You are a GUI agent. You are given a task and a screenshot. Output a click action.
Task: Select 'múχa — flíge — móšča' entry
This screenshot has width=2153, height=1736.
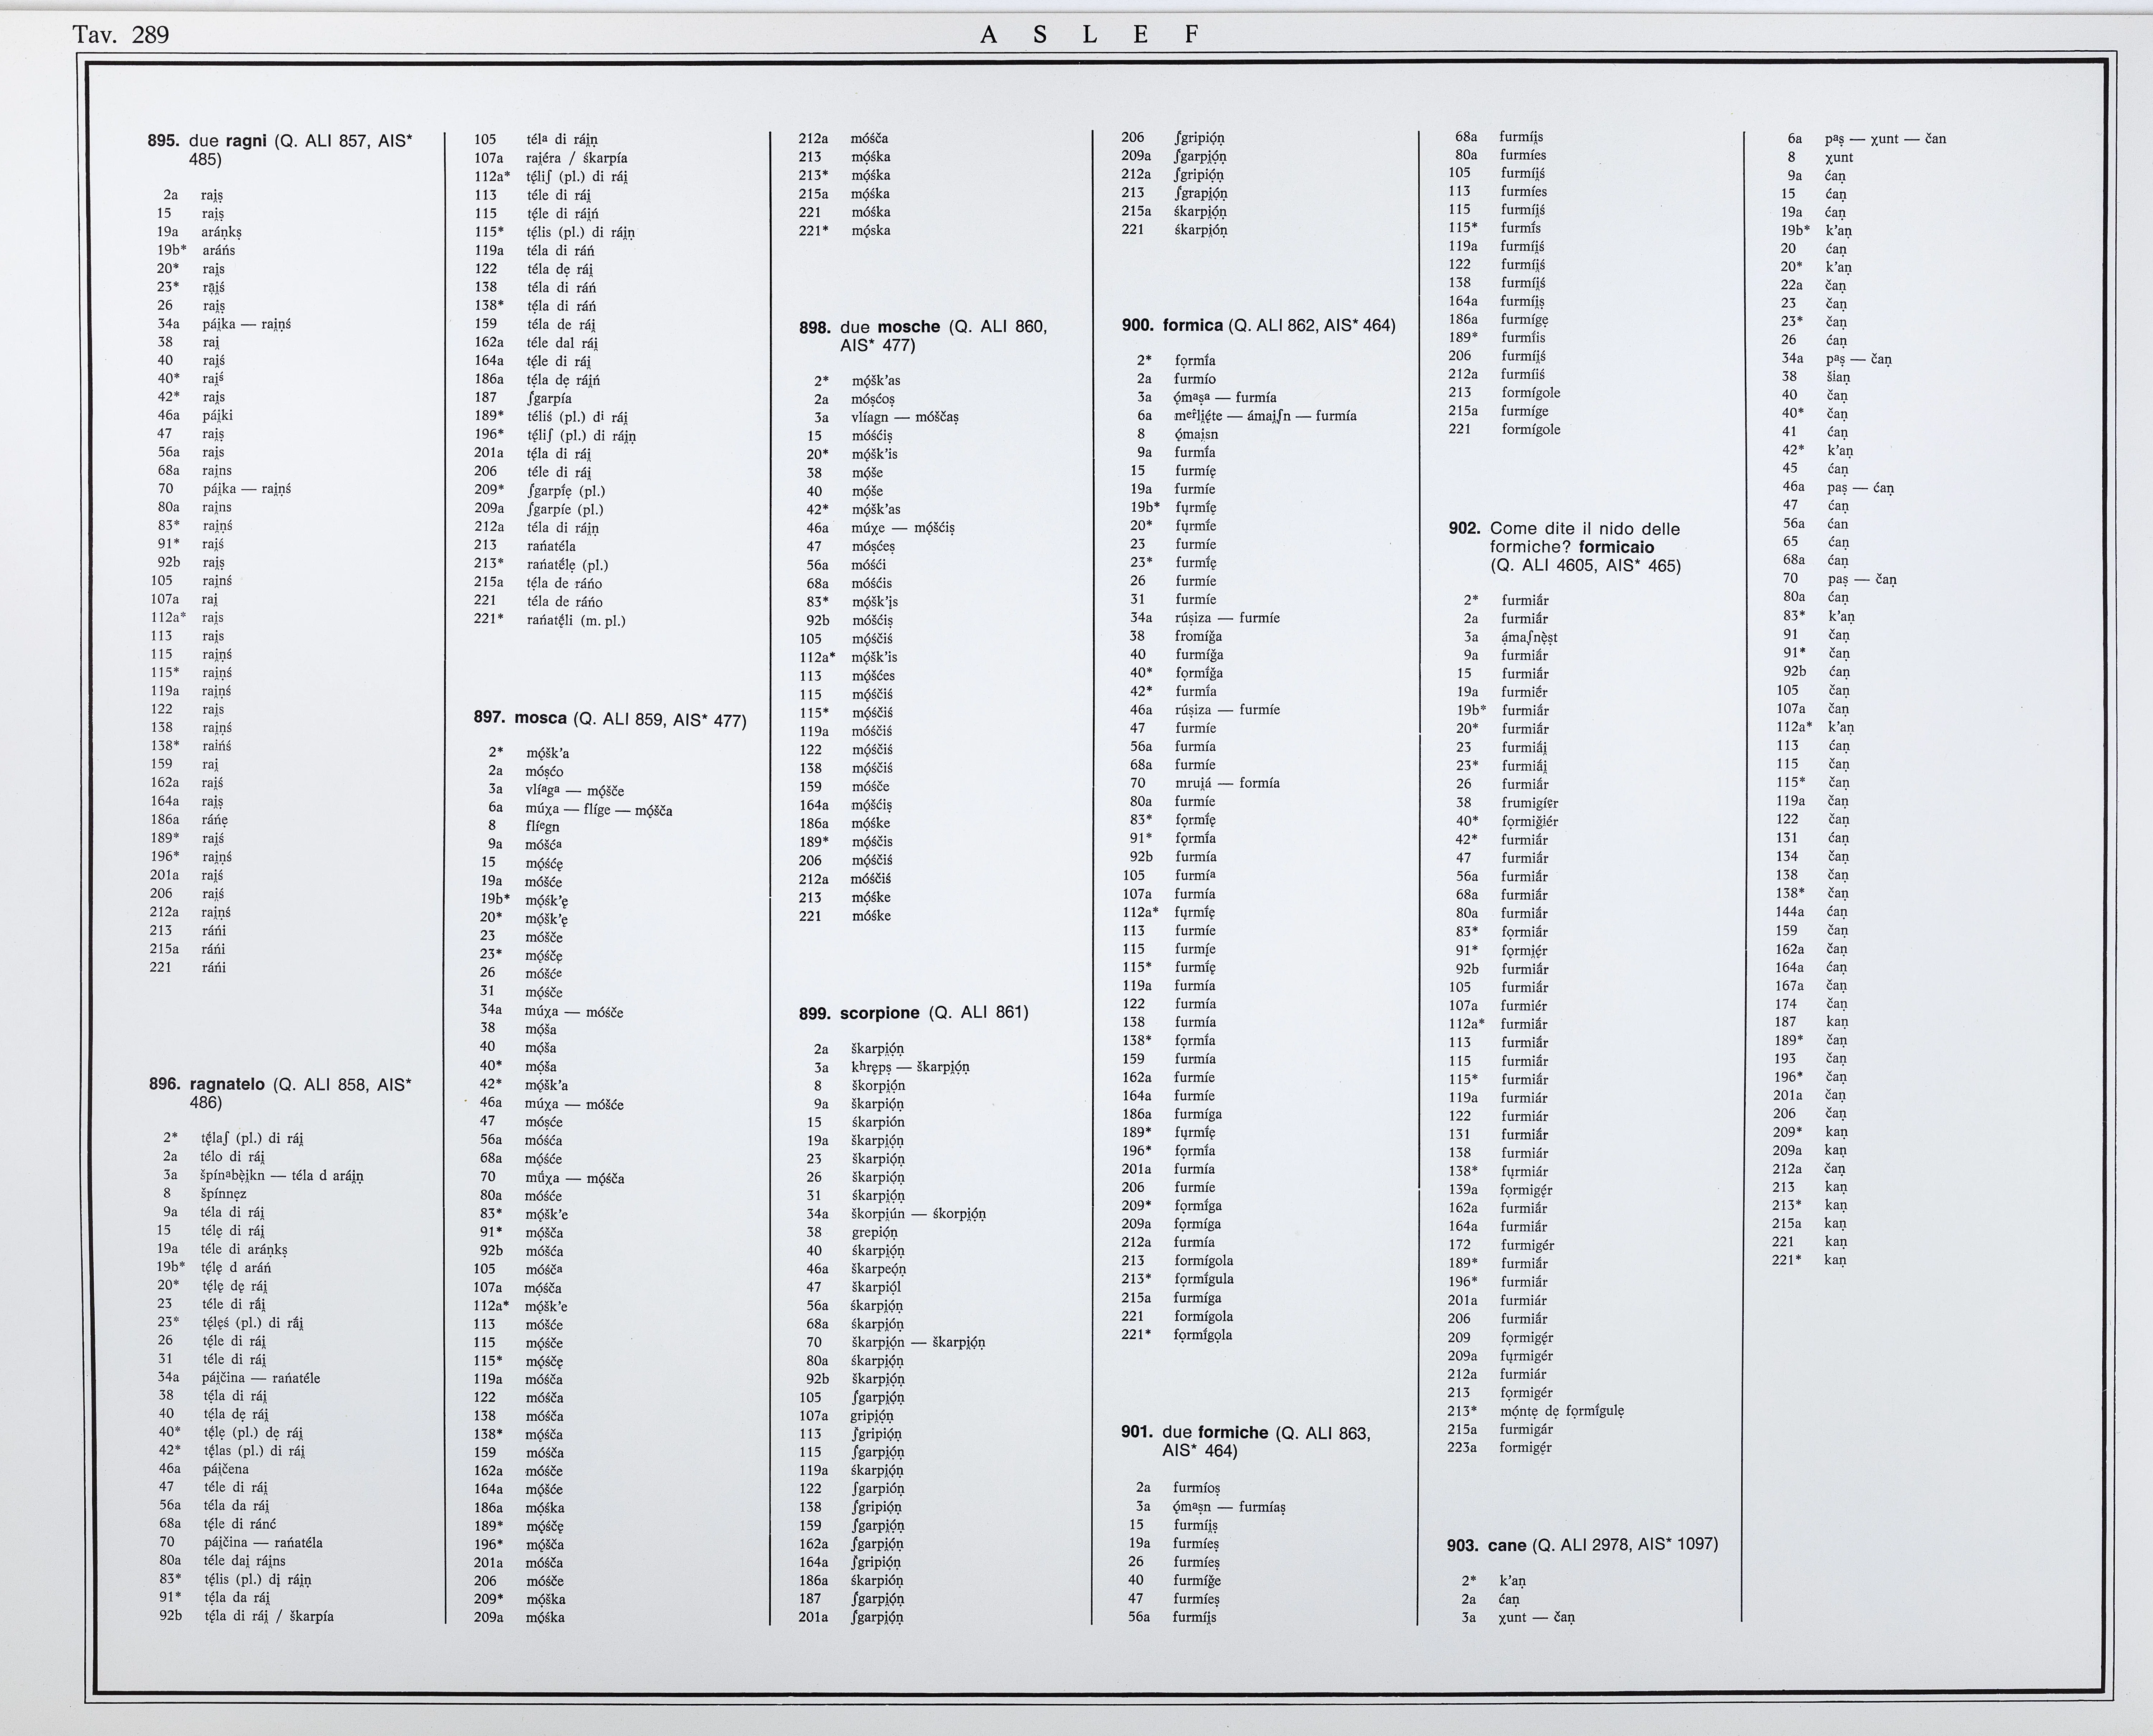click(598, 810)
